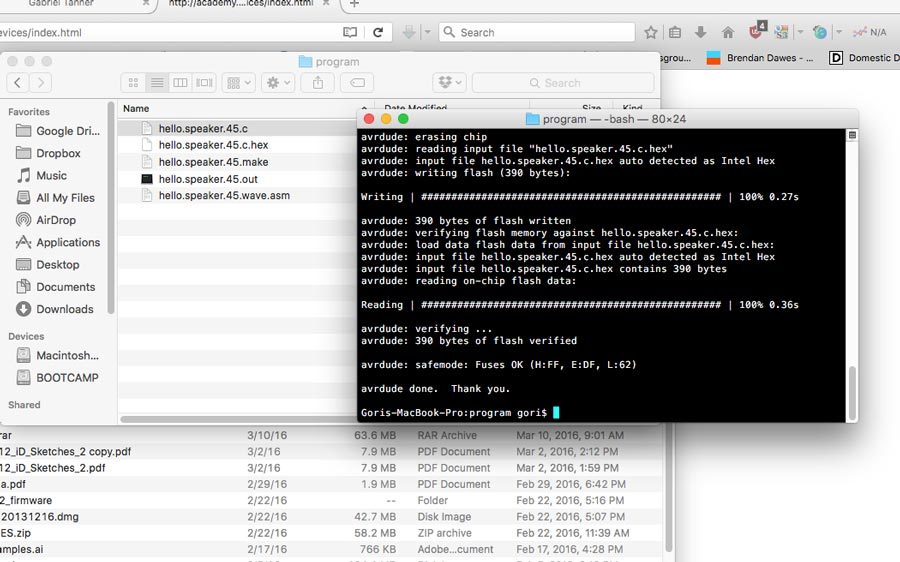900x562 pixels.
Task: Click Finder horizontal scrollbar at bottom
Action: pos(238,419)
